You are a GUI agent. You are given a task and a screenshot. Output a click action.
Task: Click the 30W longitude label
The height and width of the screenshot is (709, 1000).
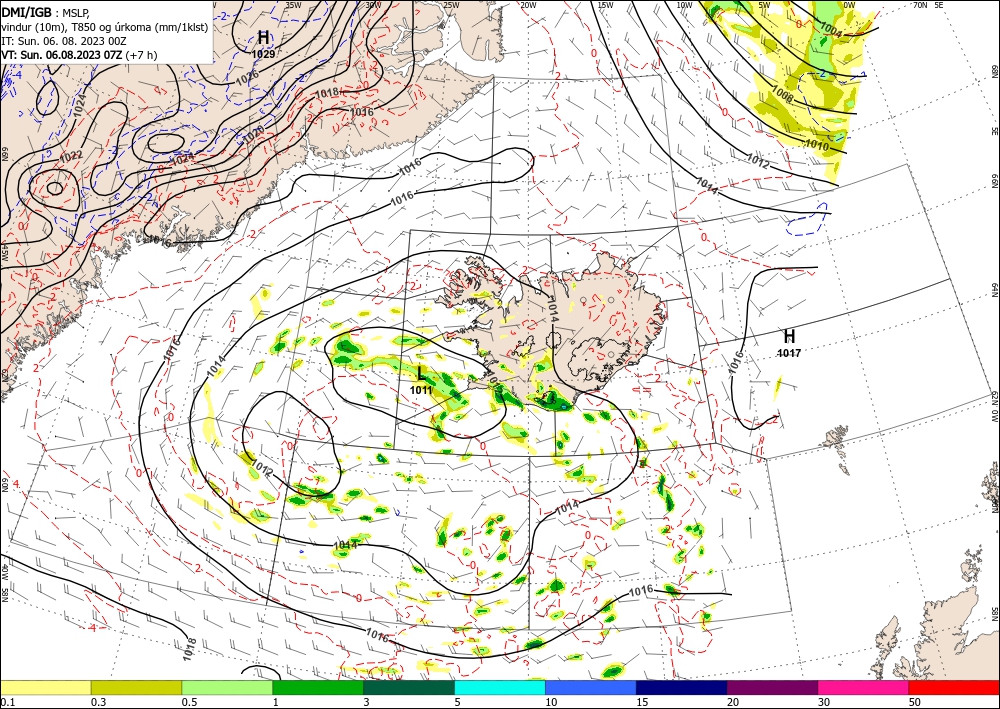tap(373, 5)
